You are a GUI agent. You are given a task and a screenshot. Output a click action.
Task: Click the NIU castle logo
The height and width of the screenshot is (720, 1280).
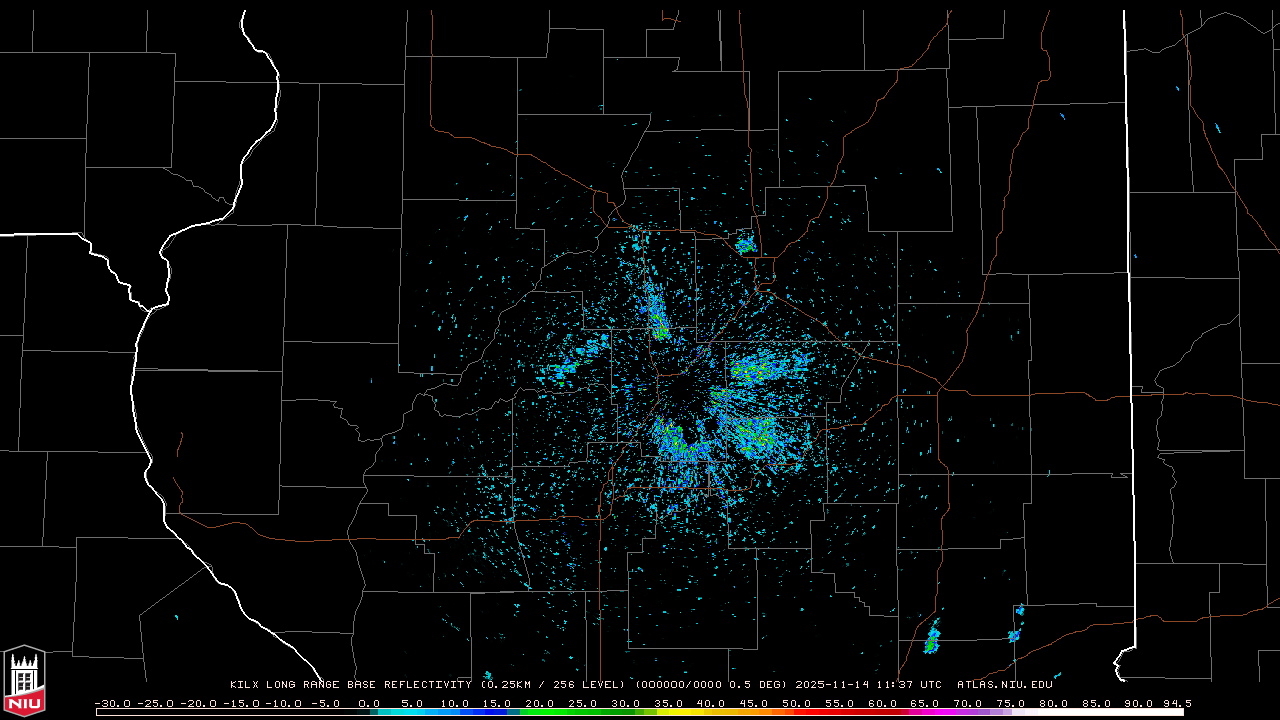pos(24,681)
